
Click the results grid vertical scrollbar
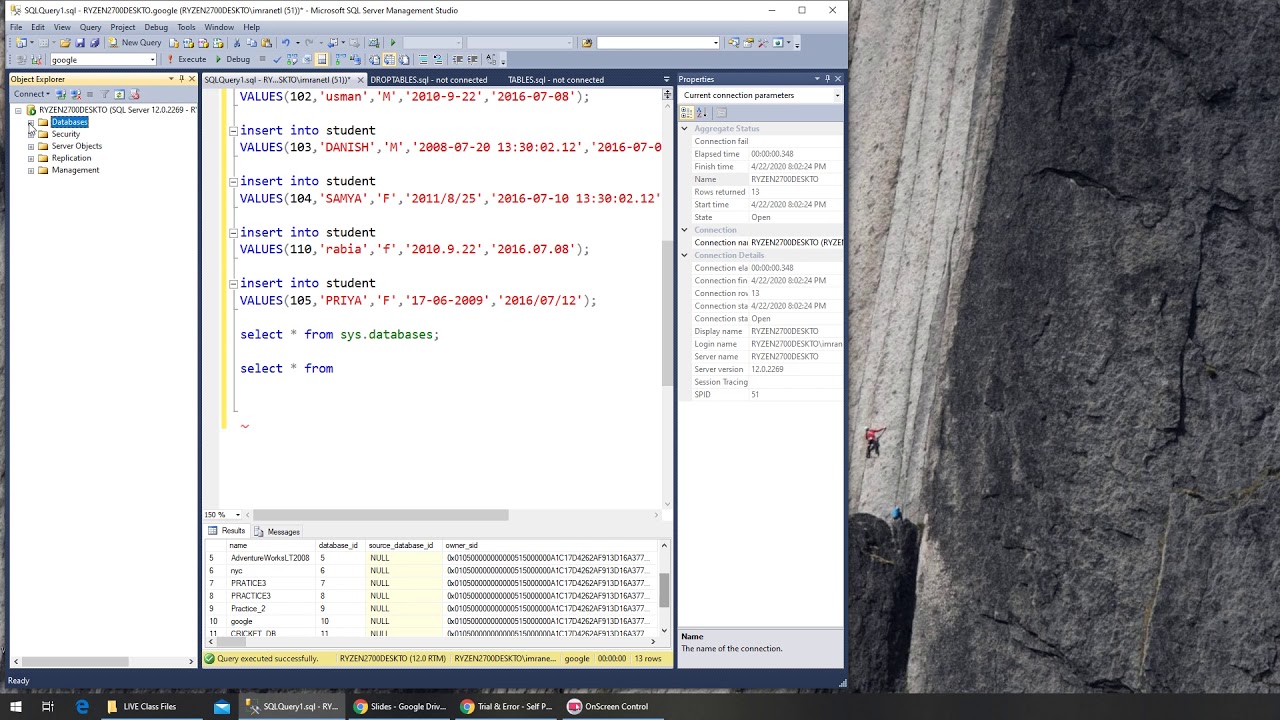(x=664, y=590)
